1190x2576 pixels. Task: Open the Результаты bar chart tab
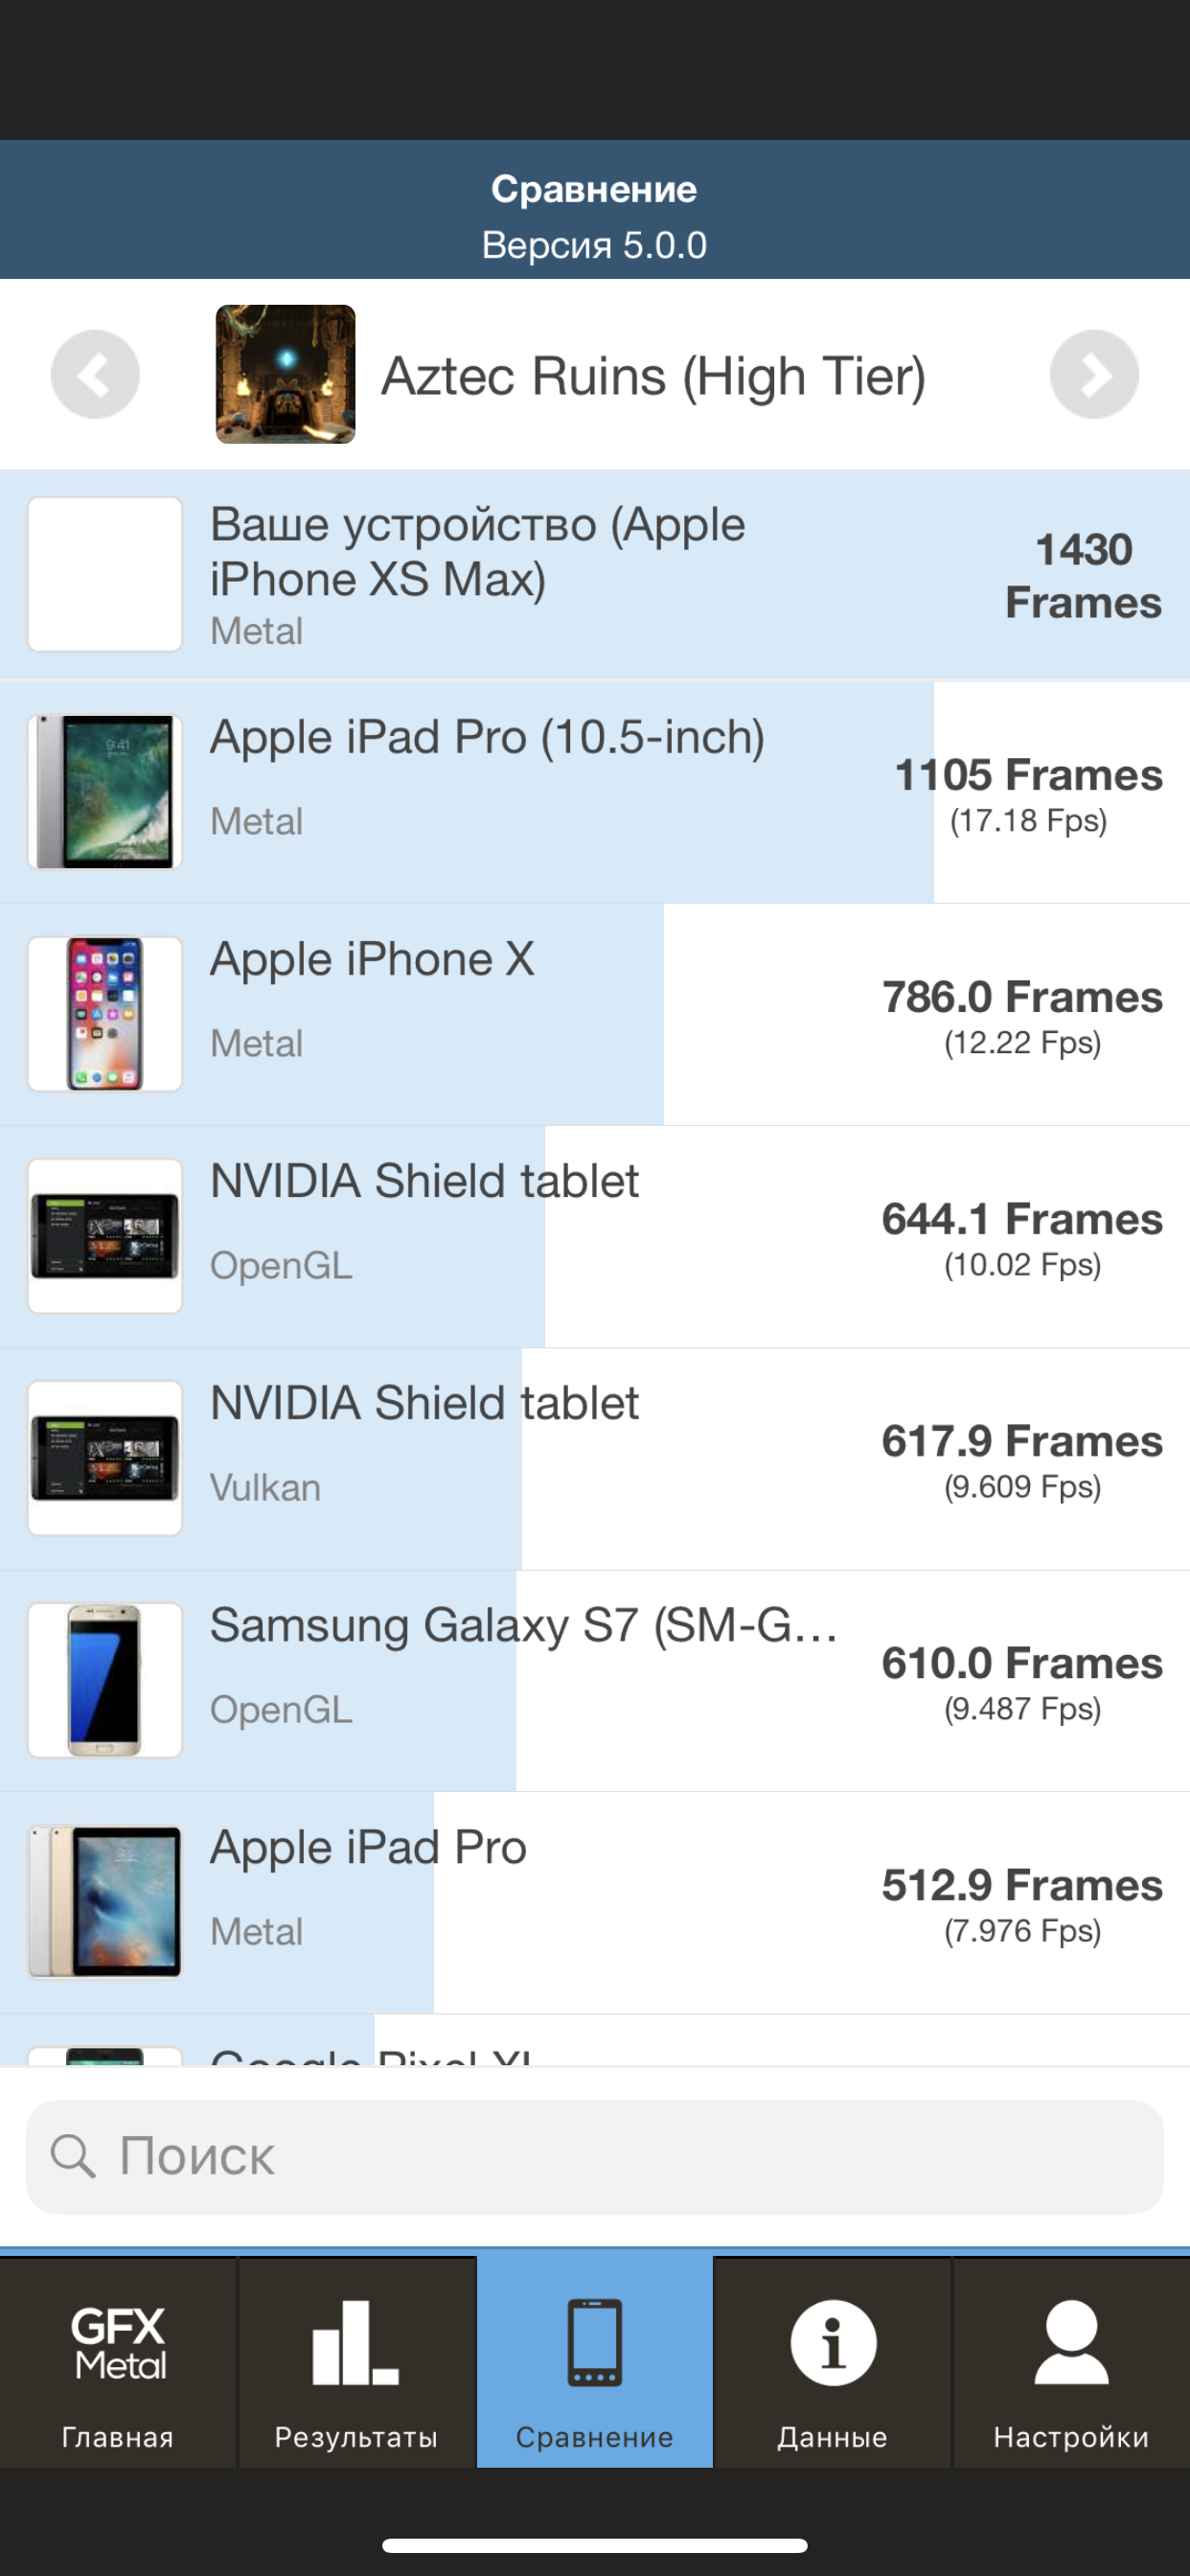[356, 2362]
